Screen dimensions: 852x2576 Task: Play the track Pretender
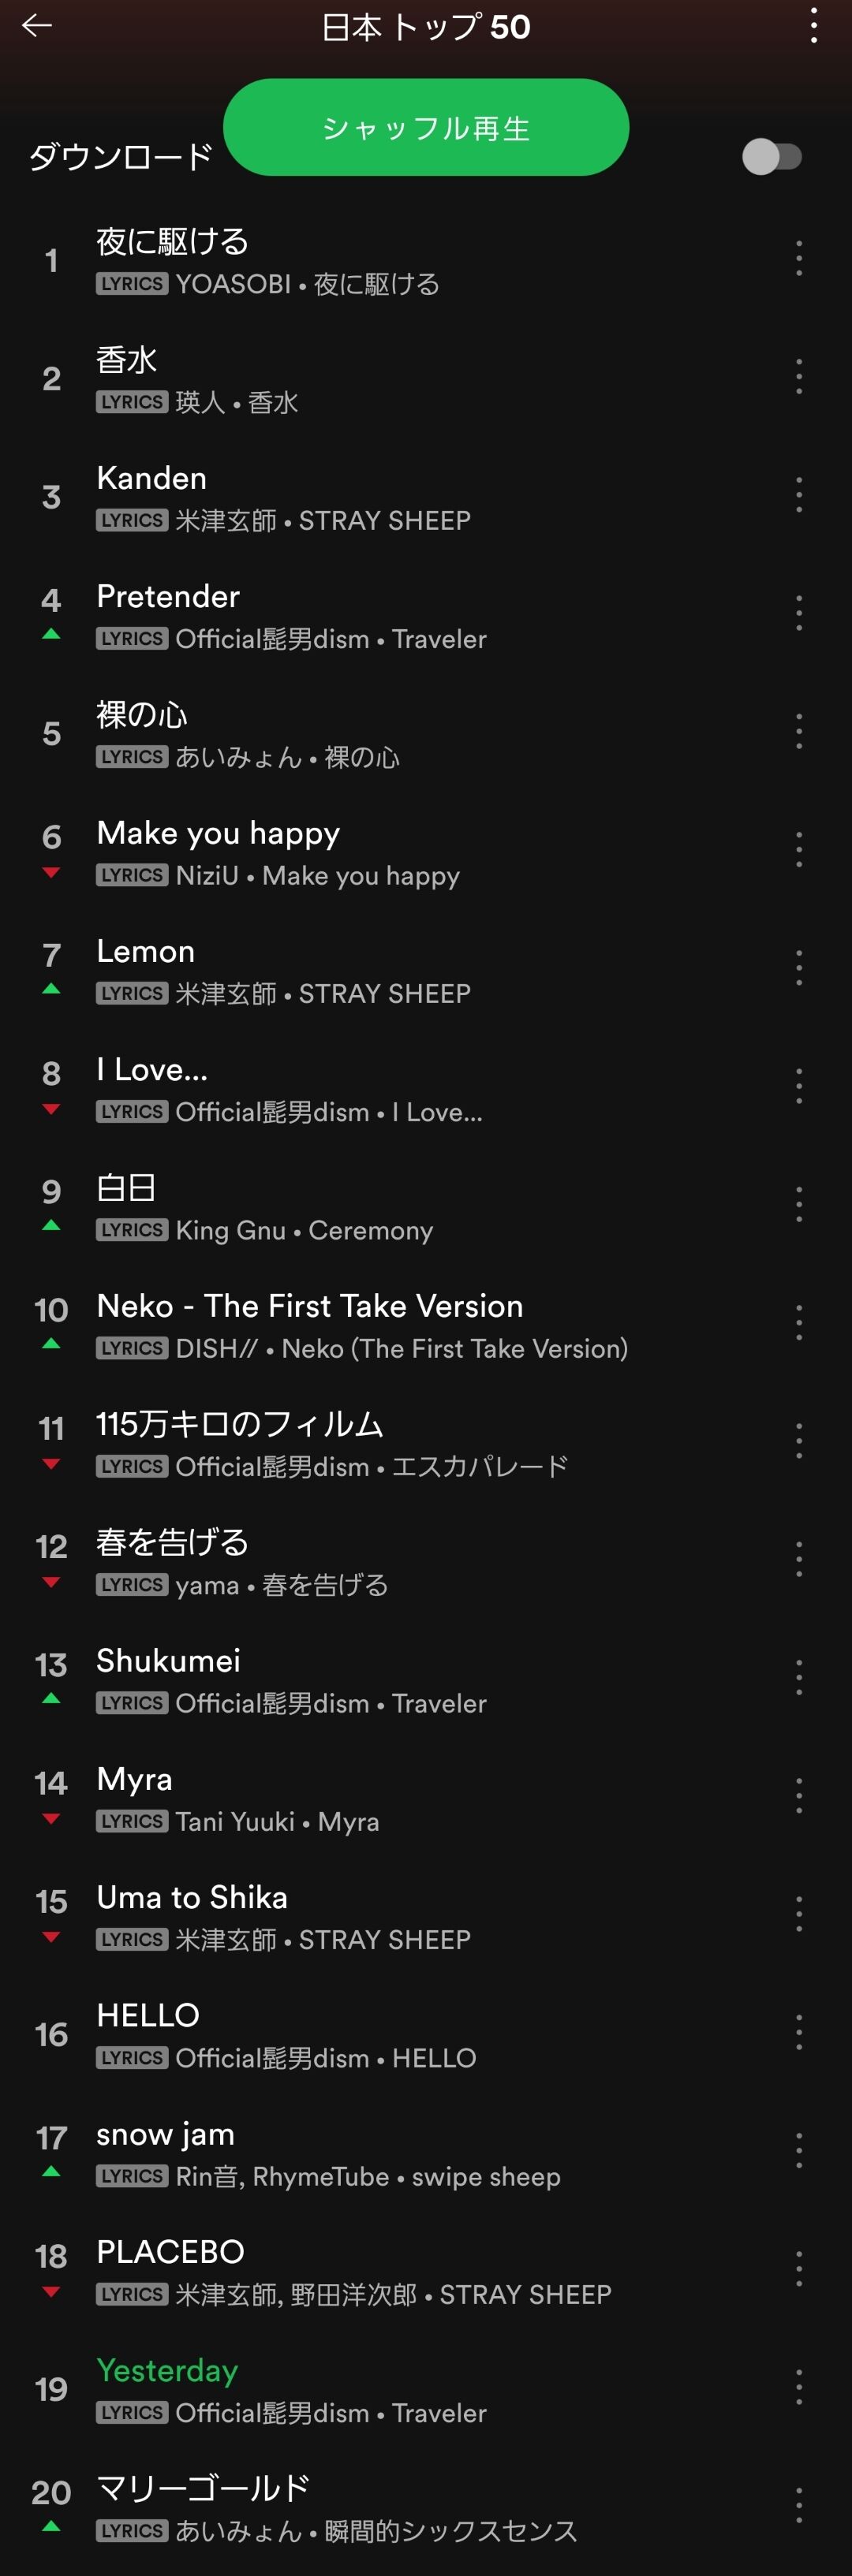[426, 615]
